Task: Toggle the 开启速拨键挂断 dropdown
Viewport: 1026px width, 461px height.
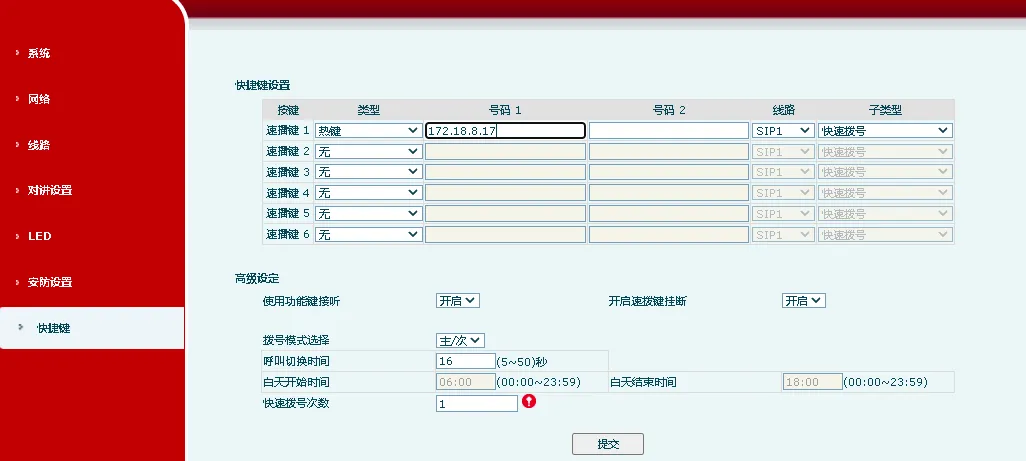Action: 803,300
